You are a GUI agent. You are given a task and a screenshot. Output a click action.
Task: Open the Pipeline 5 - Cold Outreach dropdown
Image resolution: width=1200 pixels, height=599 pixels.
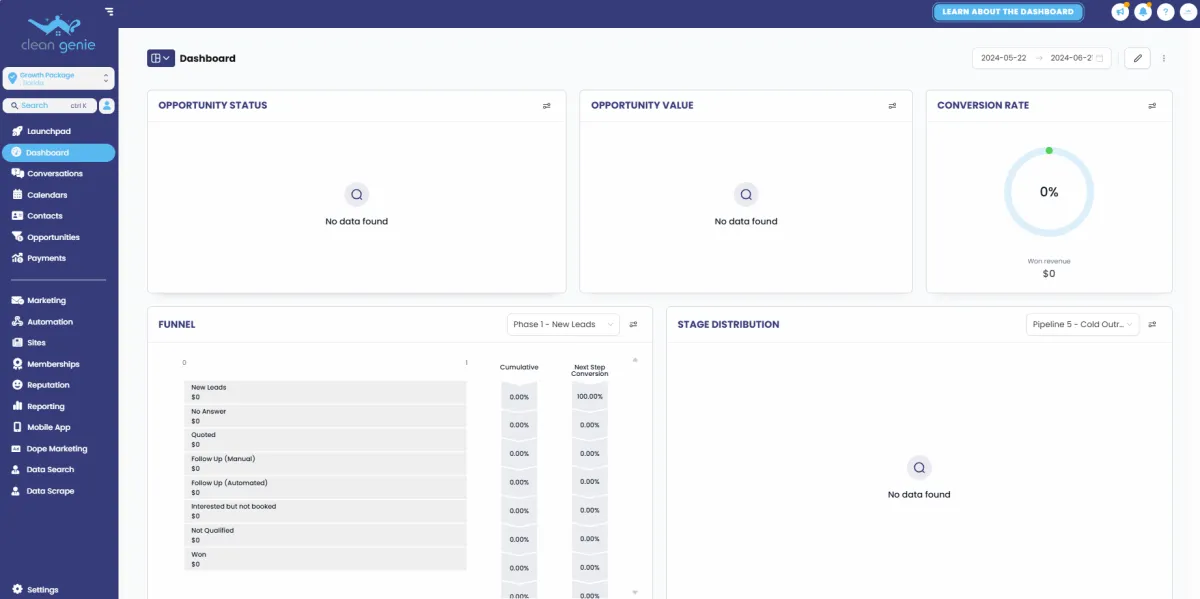1083,324
